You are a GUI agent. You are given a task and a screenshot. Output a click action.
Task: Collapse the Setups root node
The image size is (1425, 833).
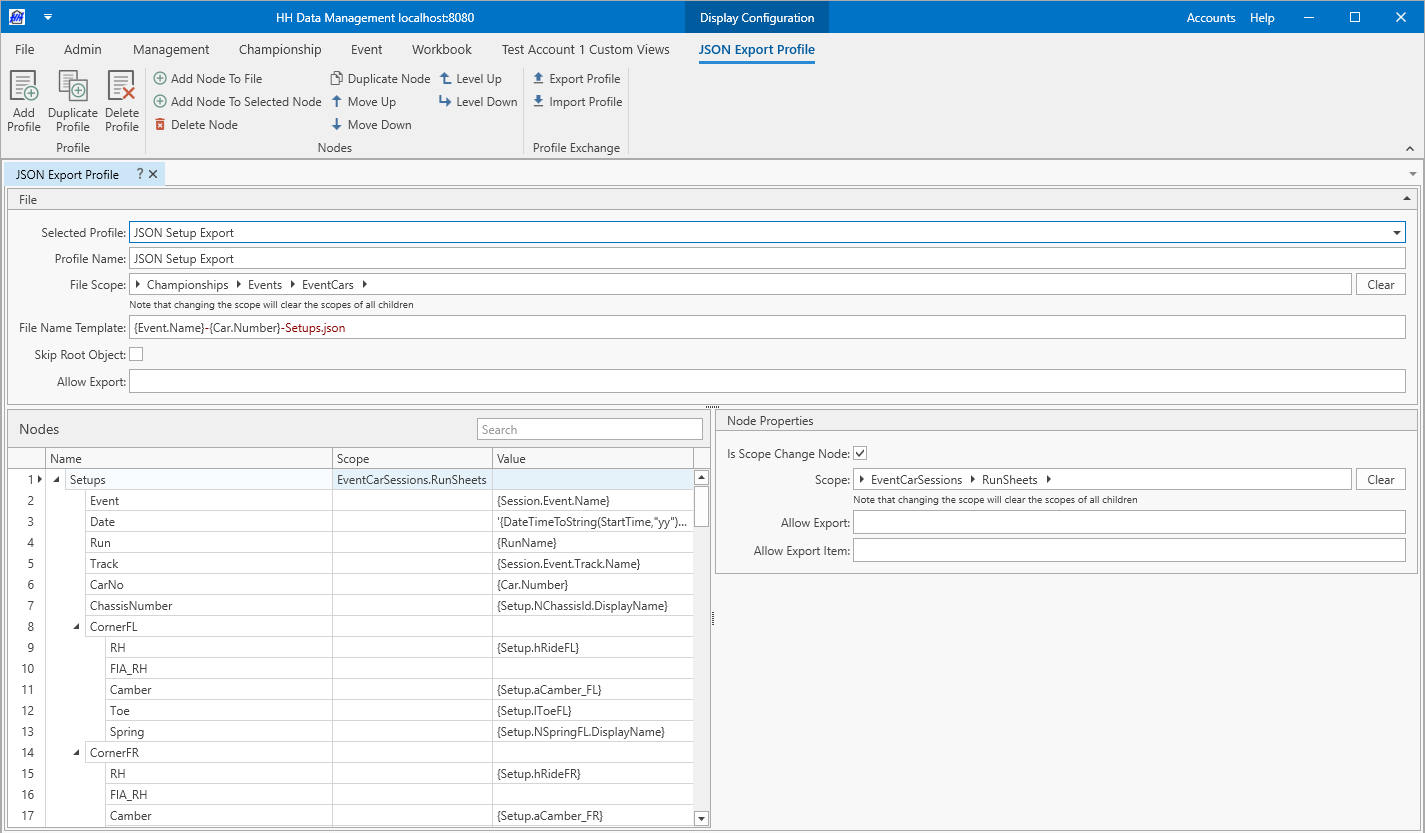[x=57, y=480]
